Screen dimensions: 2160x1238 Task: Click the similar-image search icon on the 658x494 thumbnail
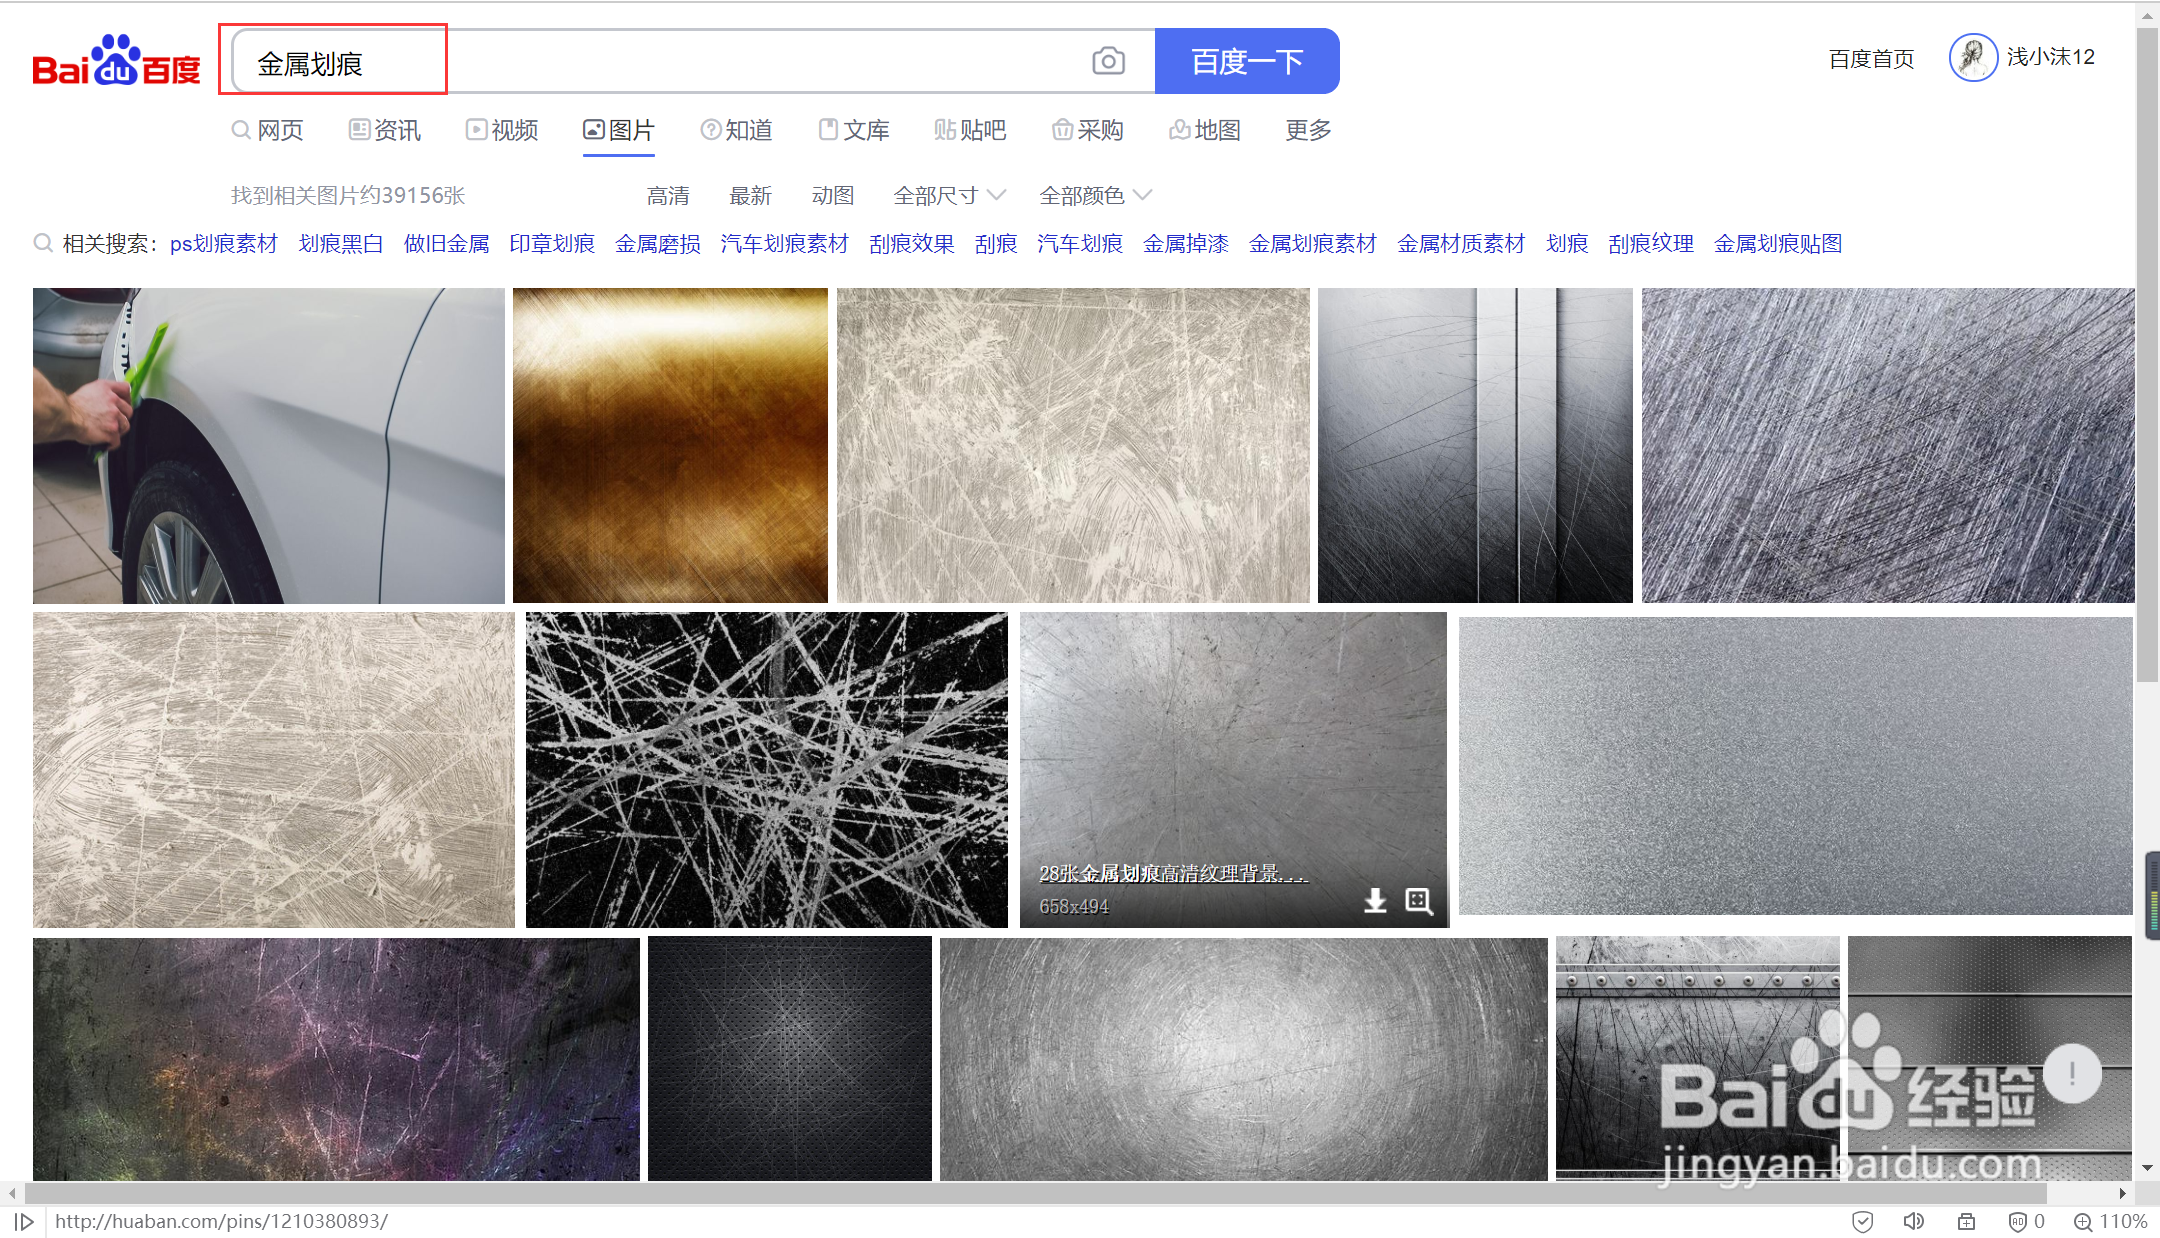point(1418,901)
